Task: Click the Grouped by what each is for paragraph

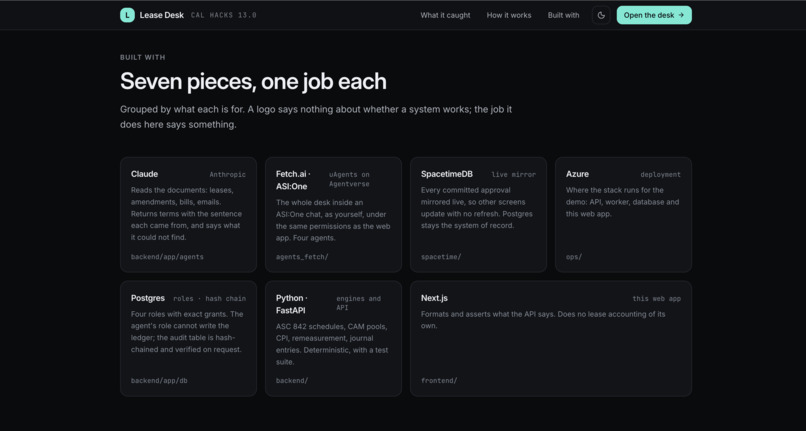Action: [316, 117]
